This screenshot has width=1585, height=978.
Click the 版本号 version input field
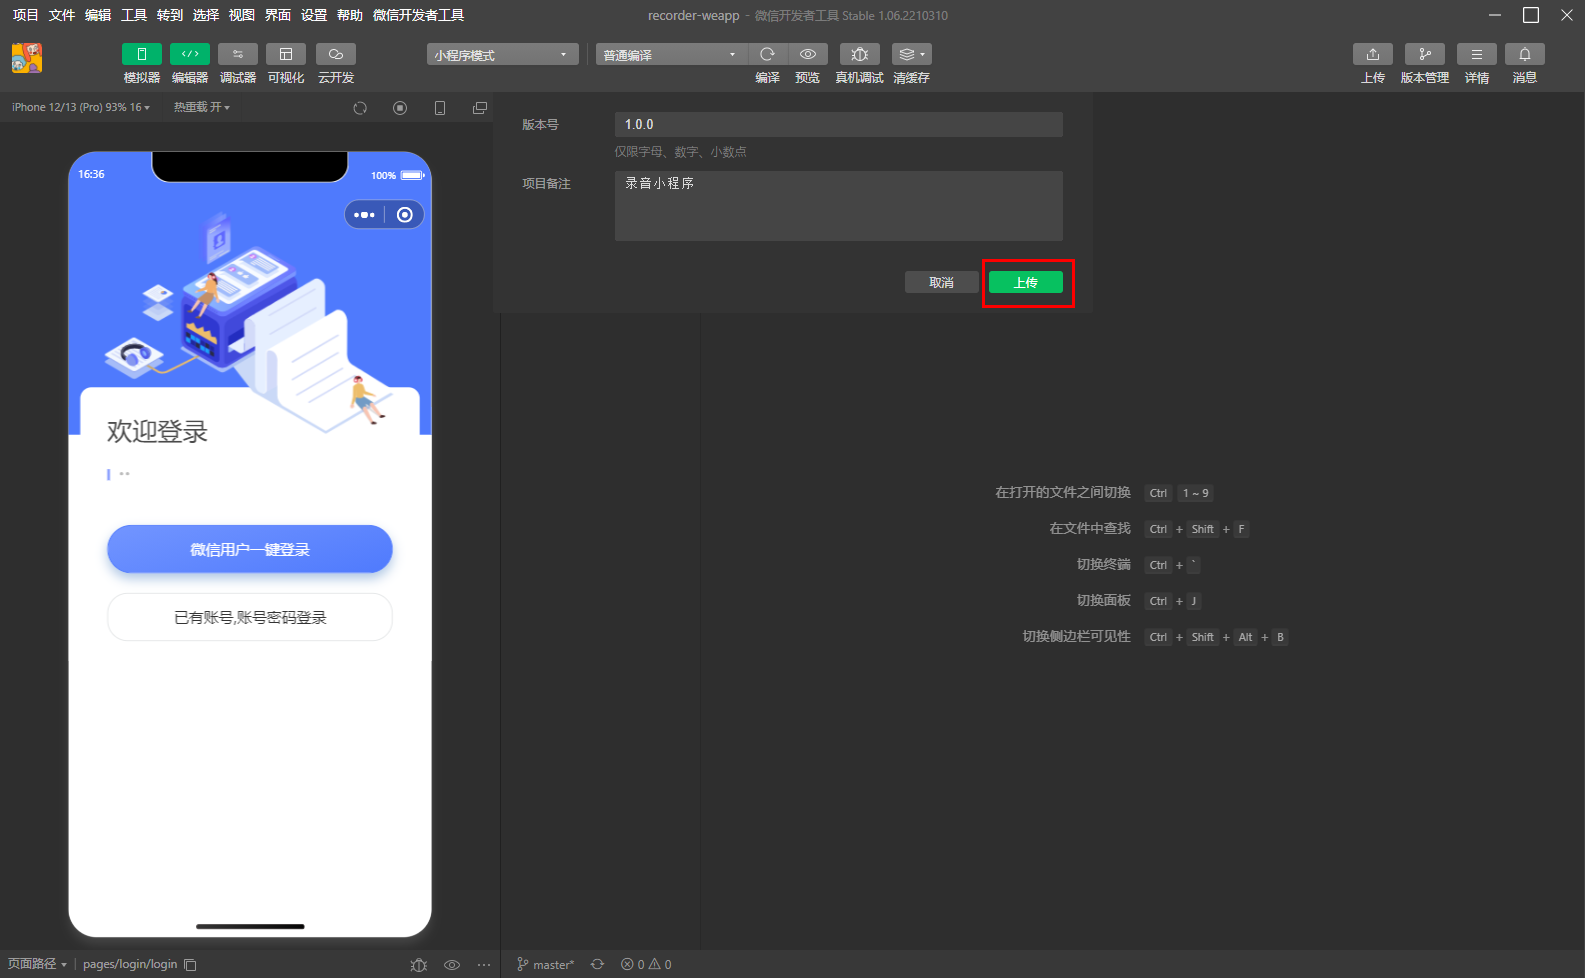(x=838, y=124)
